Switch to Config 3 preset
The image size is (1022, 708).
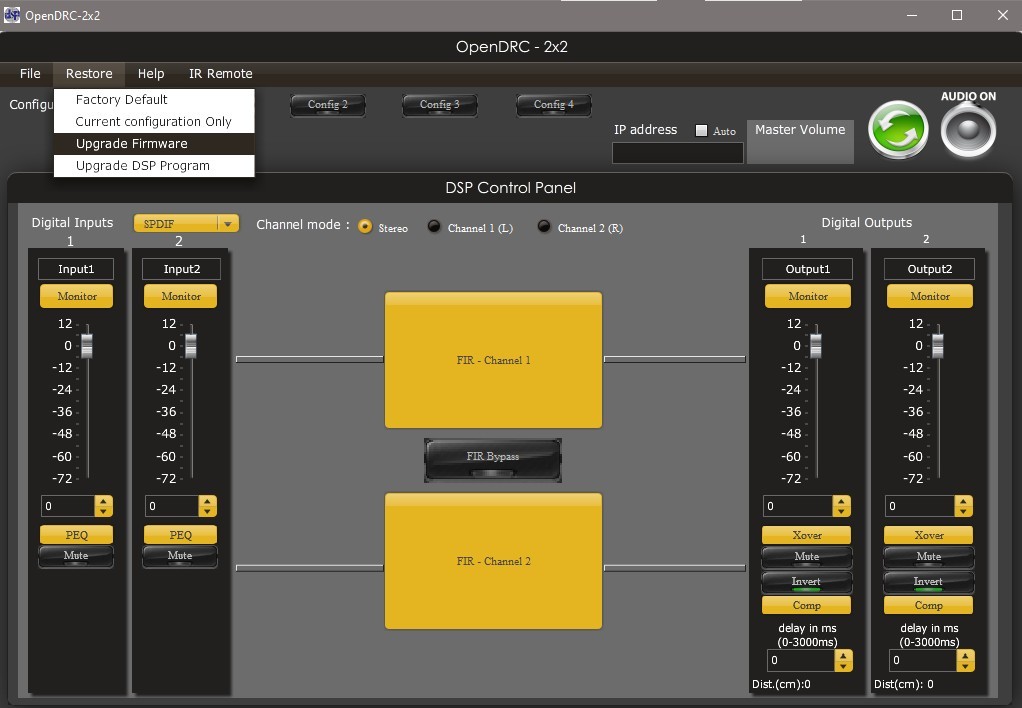[439, 105]
